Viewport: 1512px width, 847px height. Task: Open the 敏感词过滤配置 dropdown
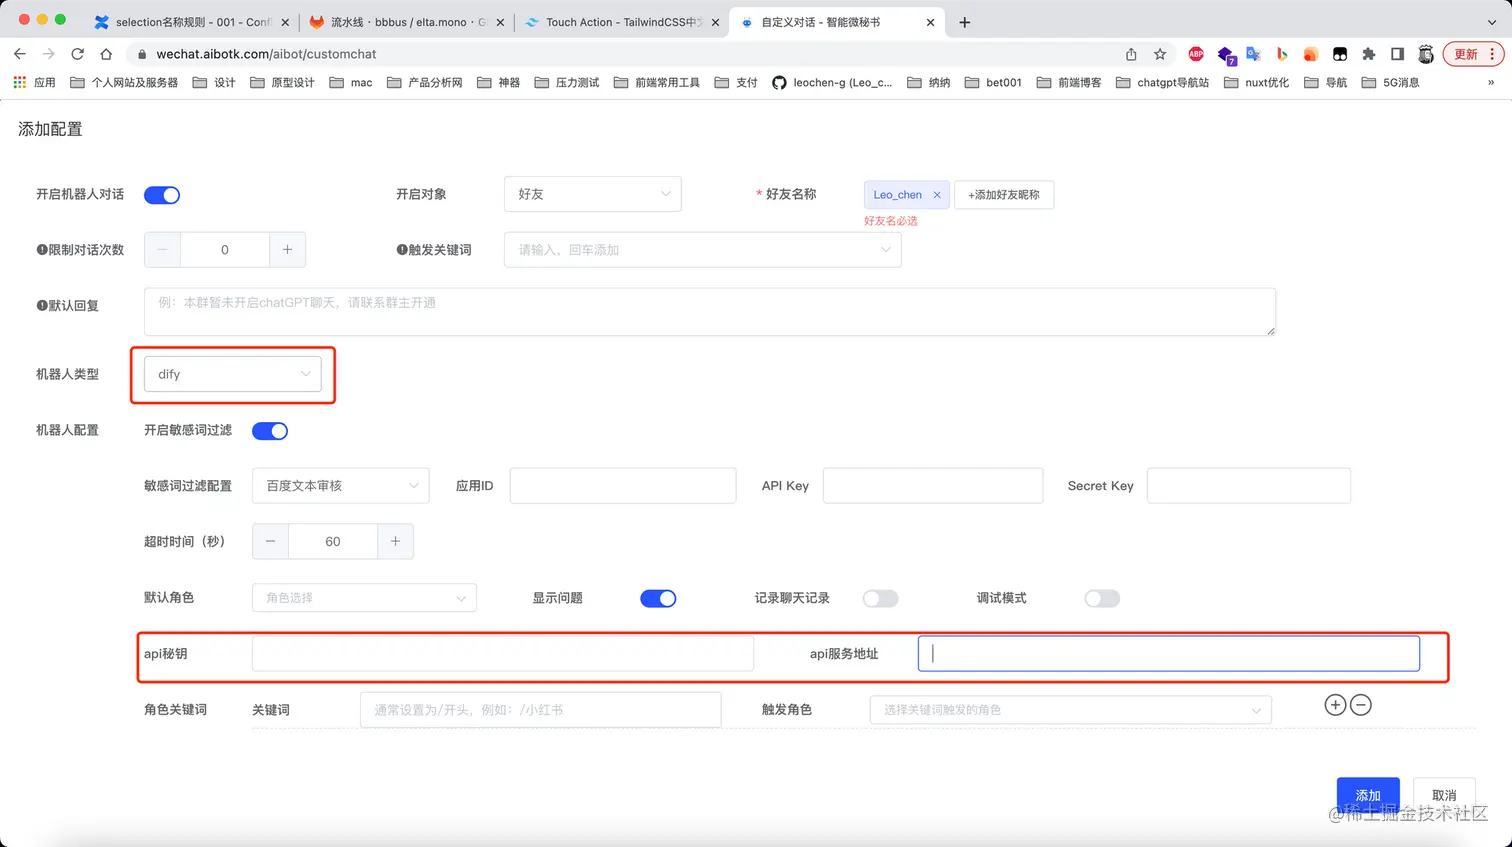tap(341, 486)
